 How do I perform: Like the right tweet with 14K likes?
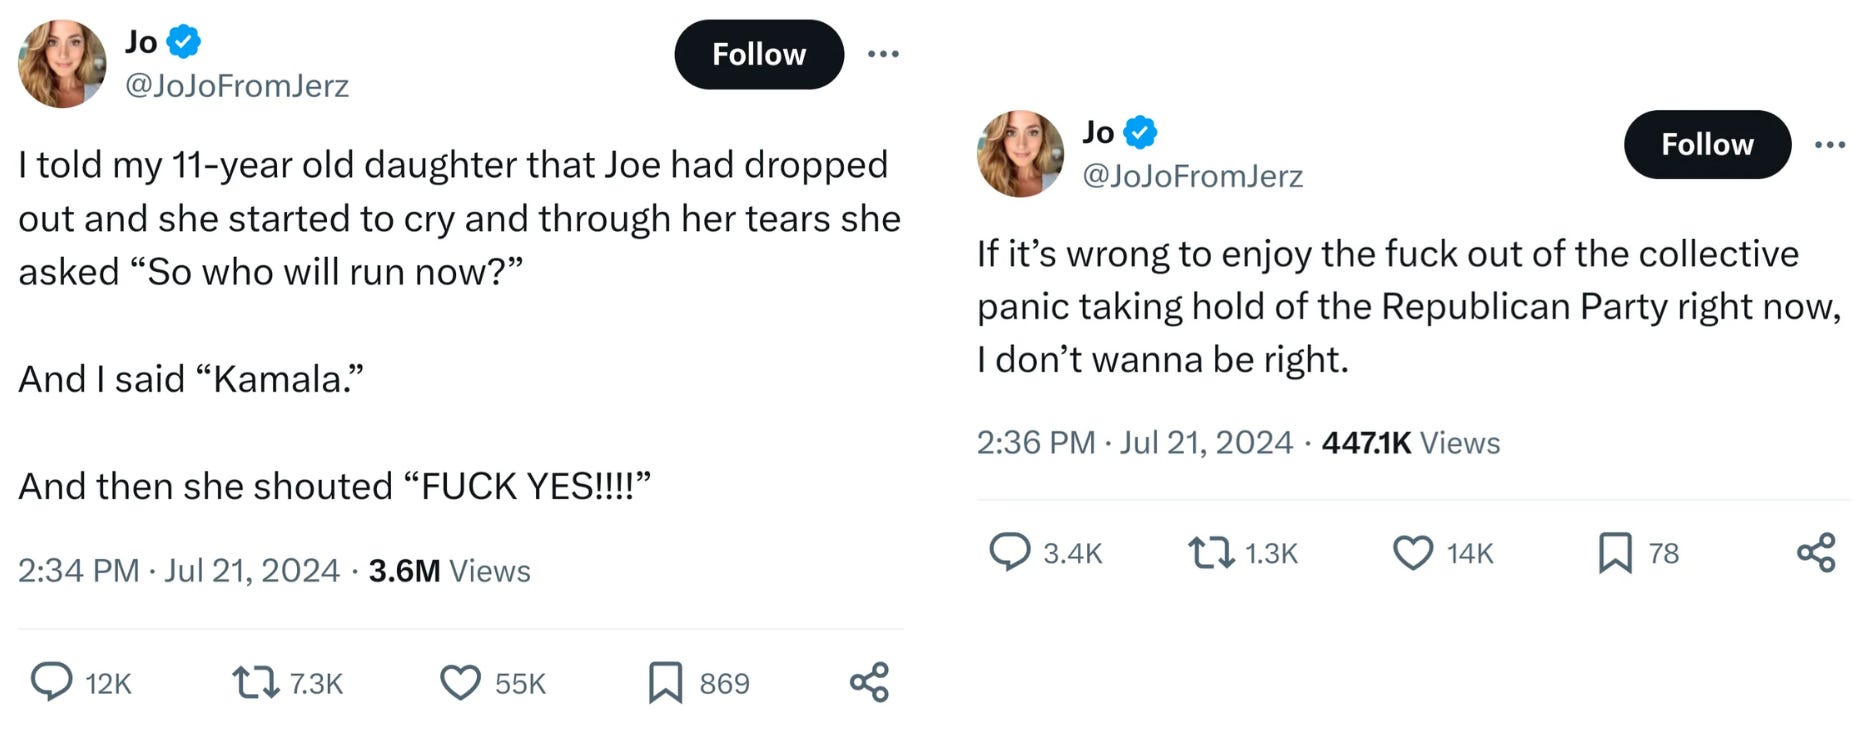point(1413,553)
